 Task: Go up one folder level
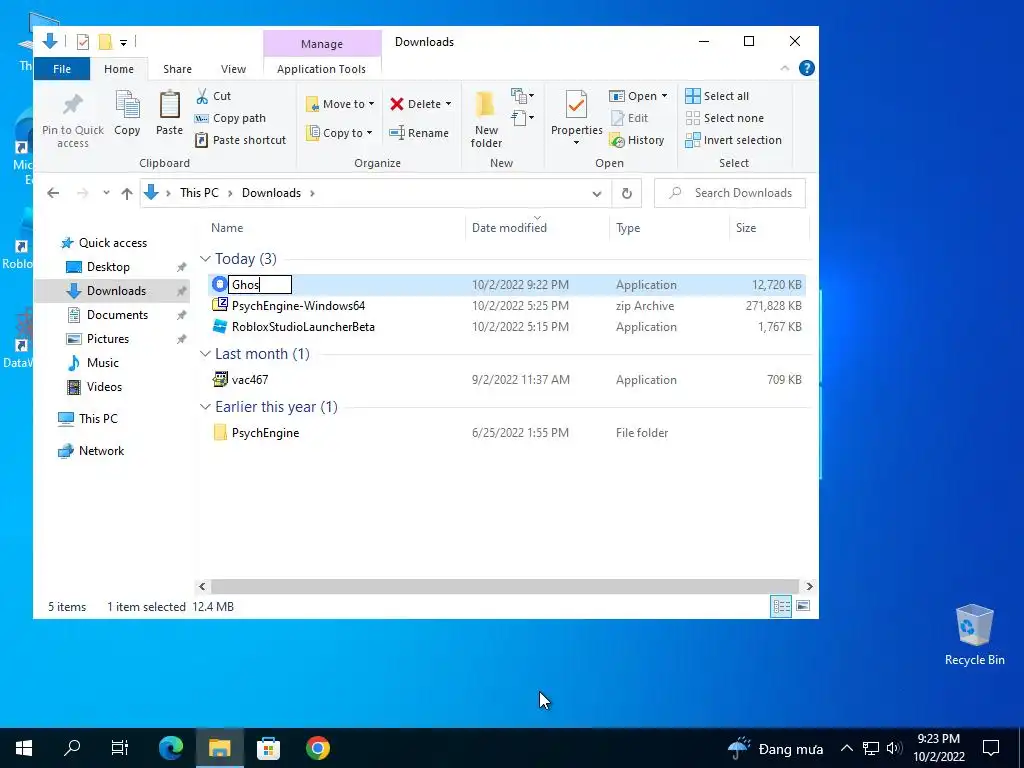pos(127,193)
